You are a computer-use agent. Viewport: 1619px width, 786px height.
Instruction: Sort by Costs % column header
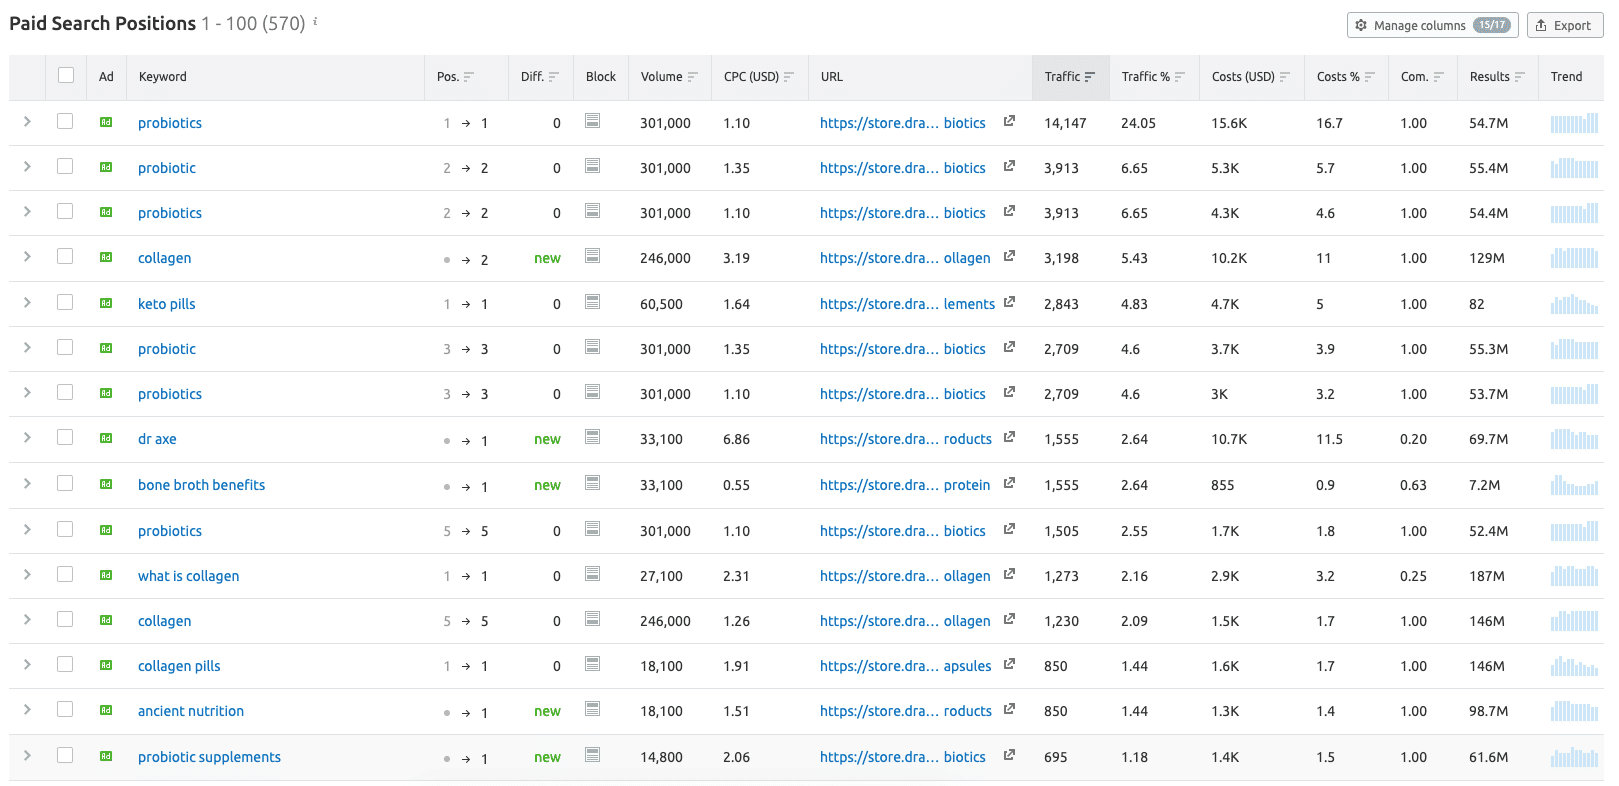[x=1346, y=77]
